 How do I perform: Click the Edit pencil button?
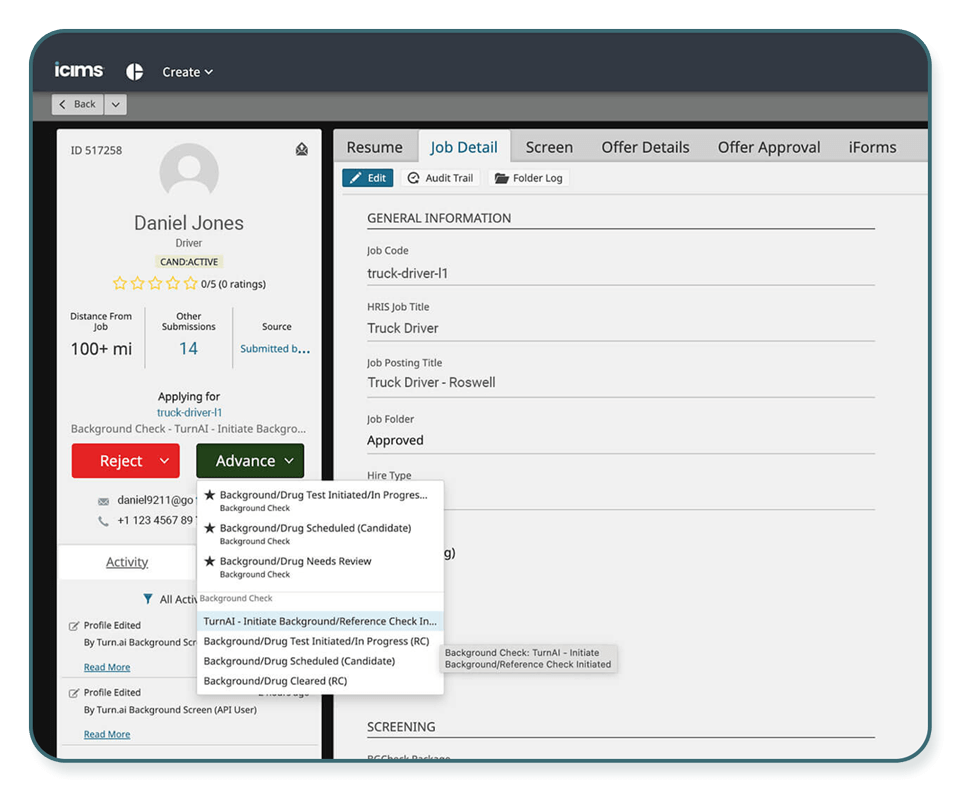(x=367, y=178)
